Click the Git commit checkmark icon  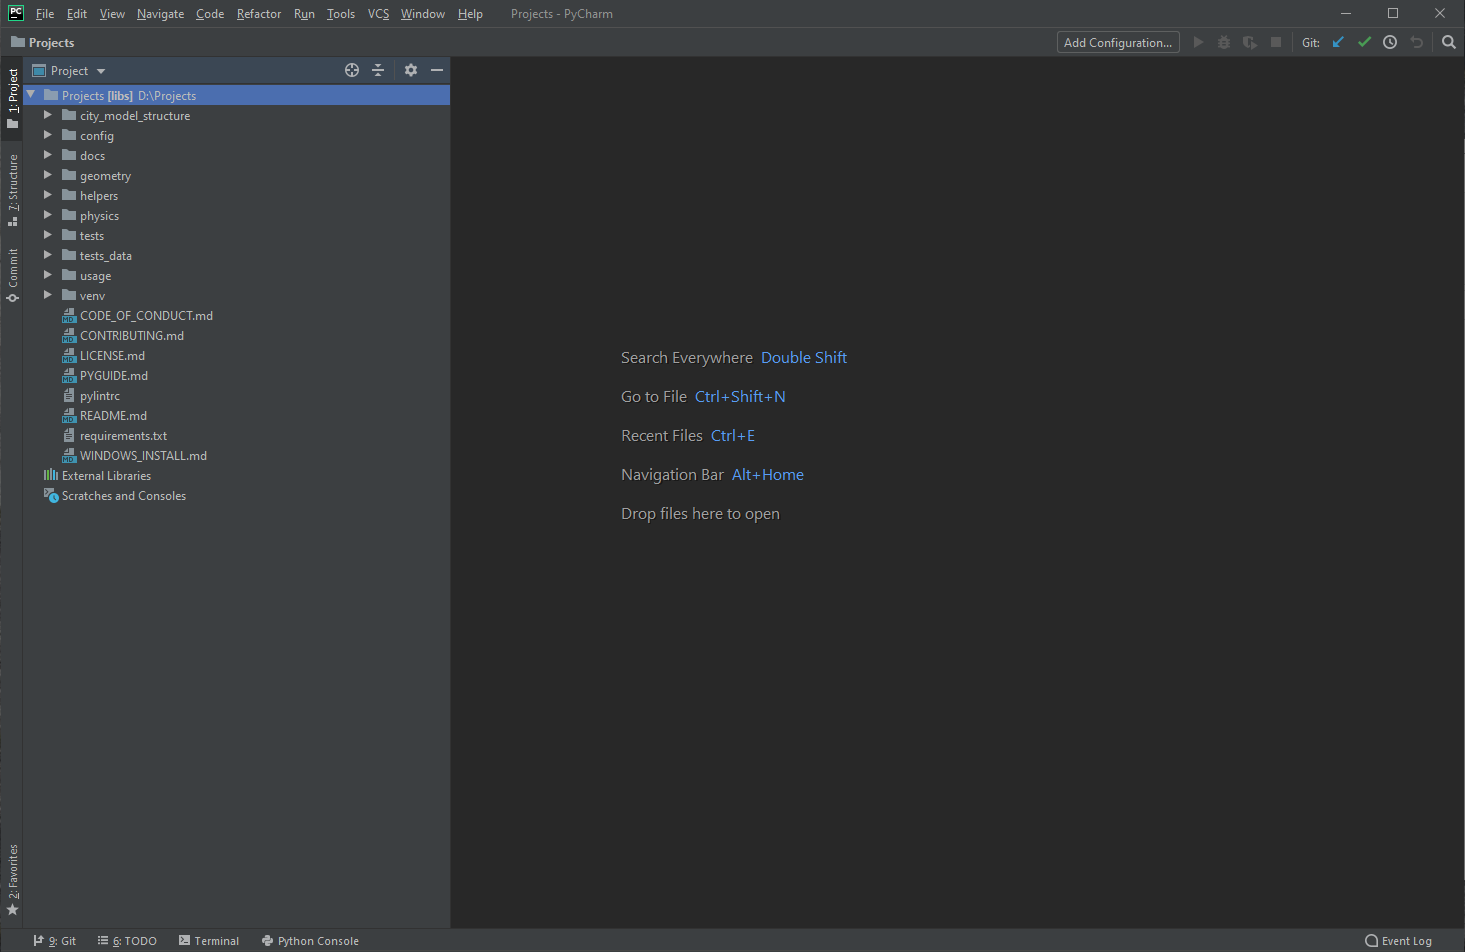(x=1364, y=42)
